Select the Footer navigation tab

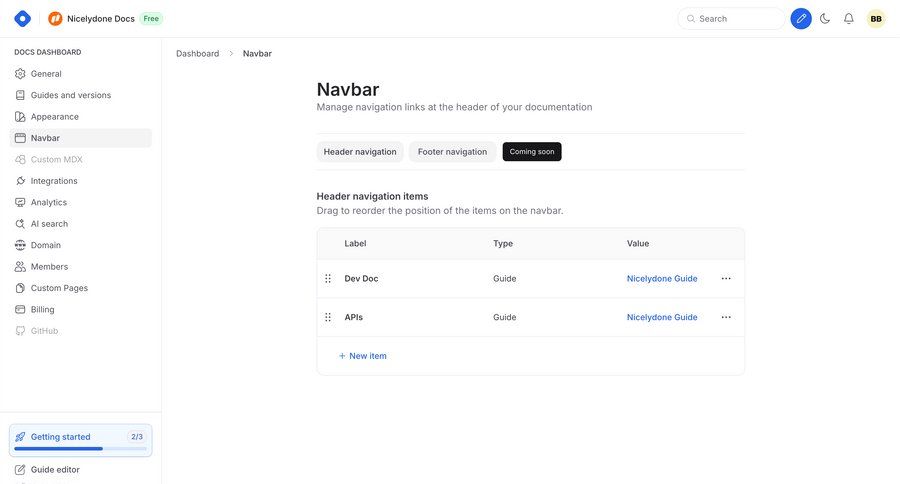[x=452, y=152]
